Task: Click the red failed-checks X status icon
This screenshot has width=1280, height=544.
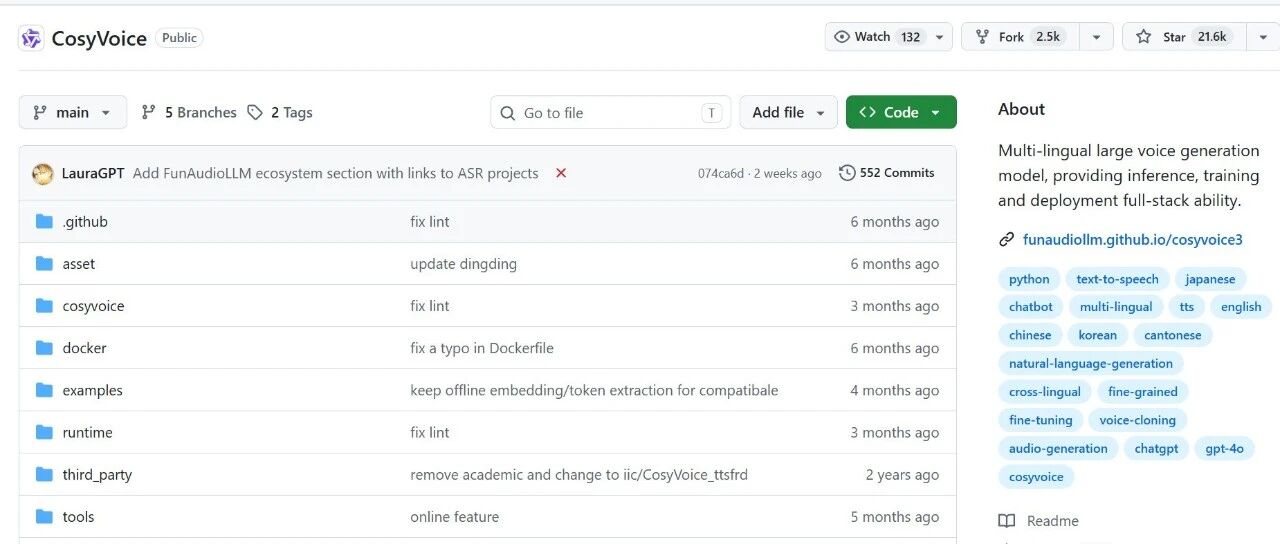Action: click(561, 173)
